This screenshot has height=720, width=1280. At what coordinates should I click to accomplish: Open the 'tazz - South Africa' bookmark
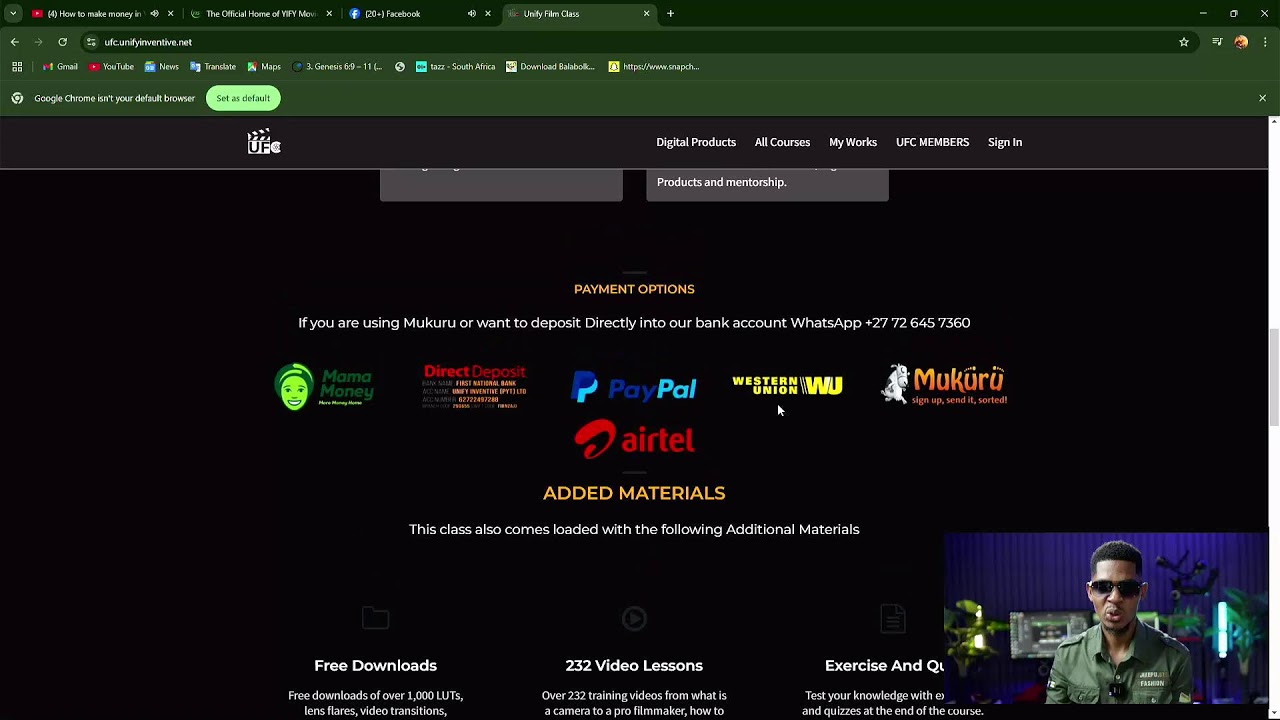pos(455,67)
